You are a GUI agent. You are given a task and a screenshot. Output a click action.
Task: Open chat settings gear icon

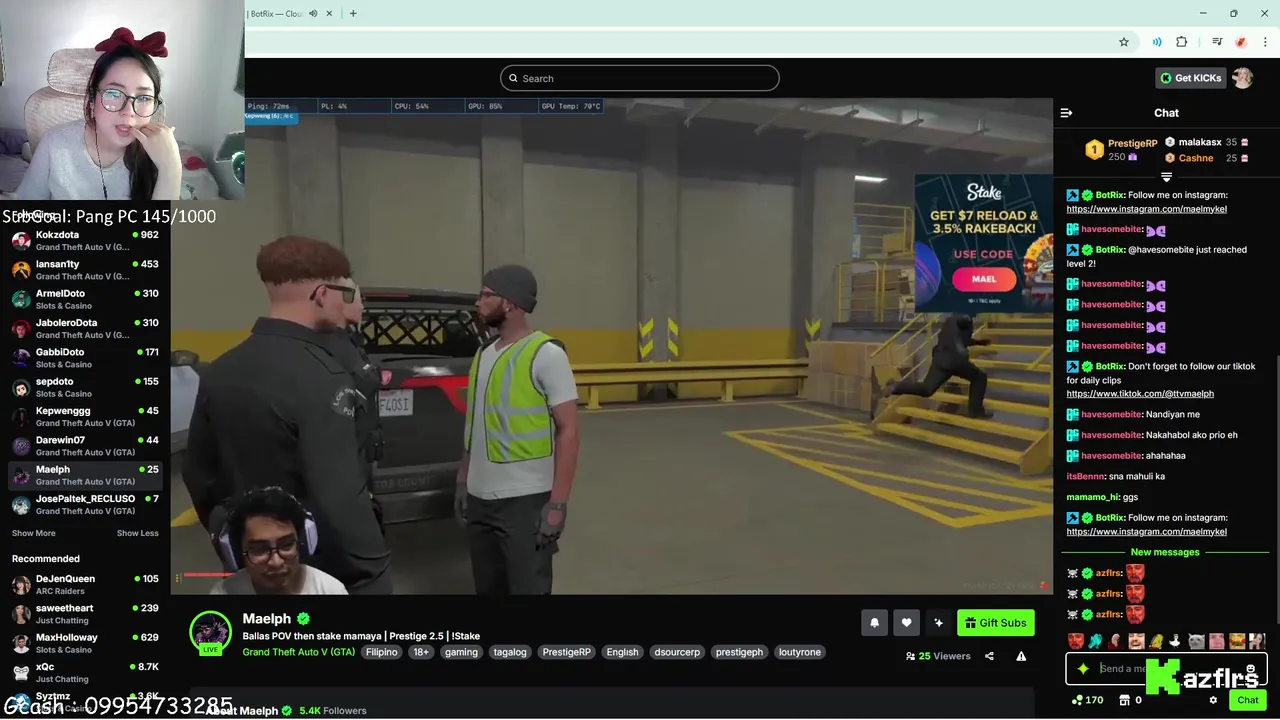(1213, 700)
